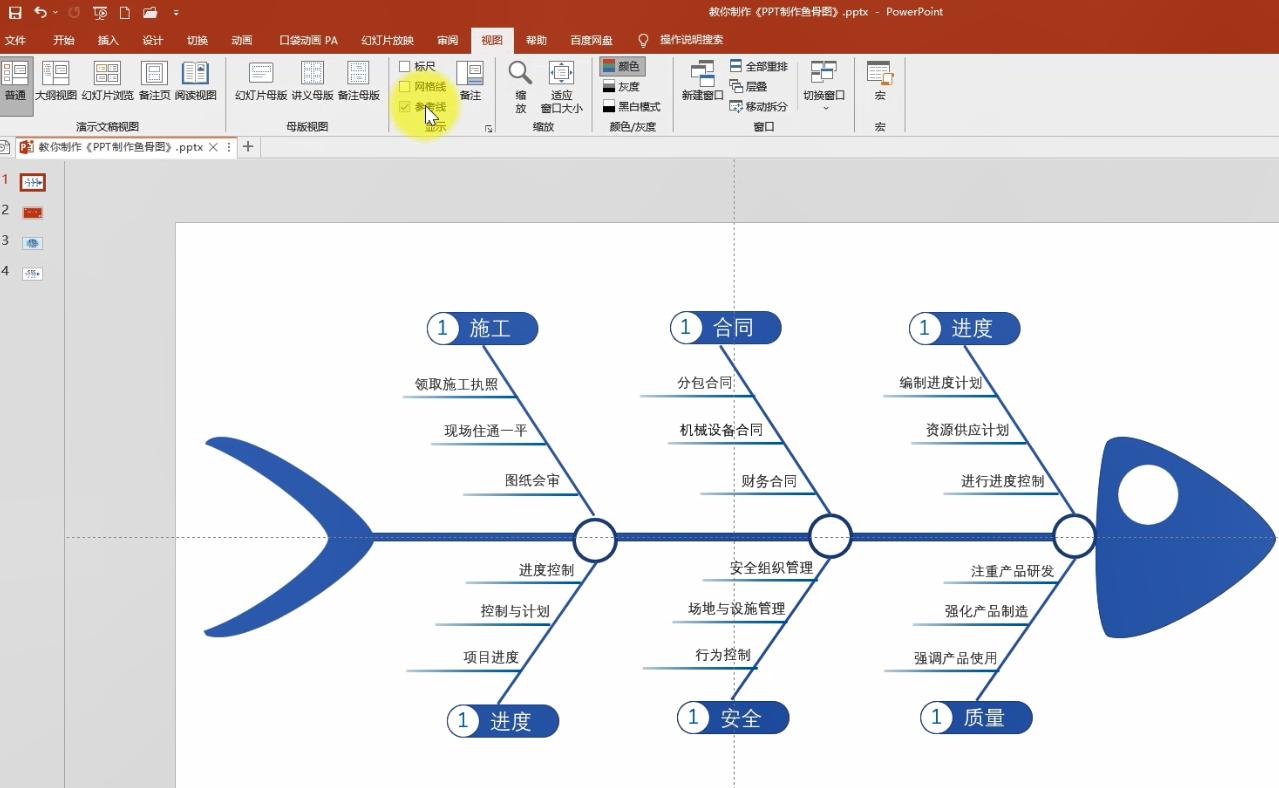Add a new document tab with plus
Image resolution: width=1279 pixels, height=788 pixels.
tap(248, 147)
